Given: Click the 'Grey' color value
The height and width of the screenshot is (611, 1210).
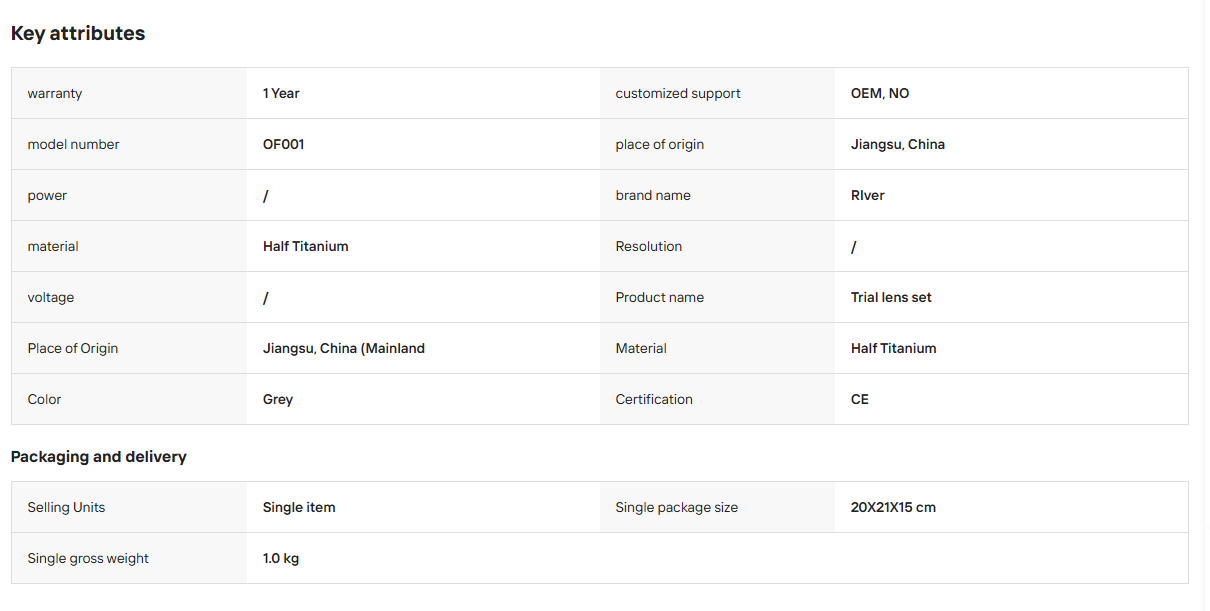Looking at the screenshot, I should (x=278, y=399).
